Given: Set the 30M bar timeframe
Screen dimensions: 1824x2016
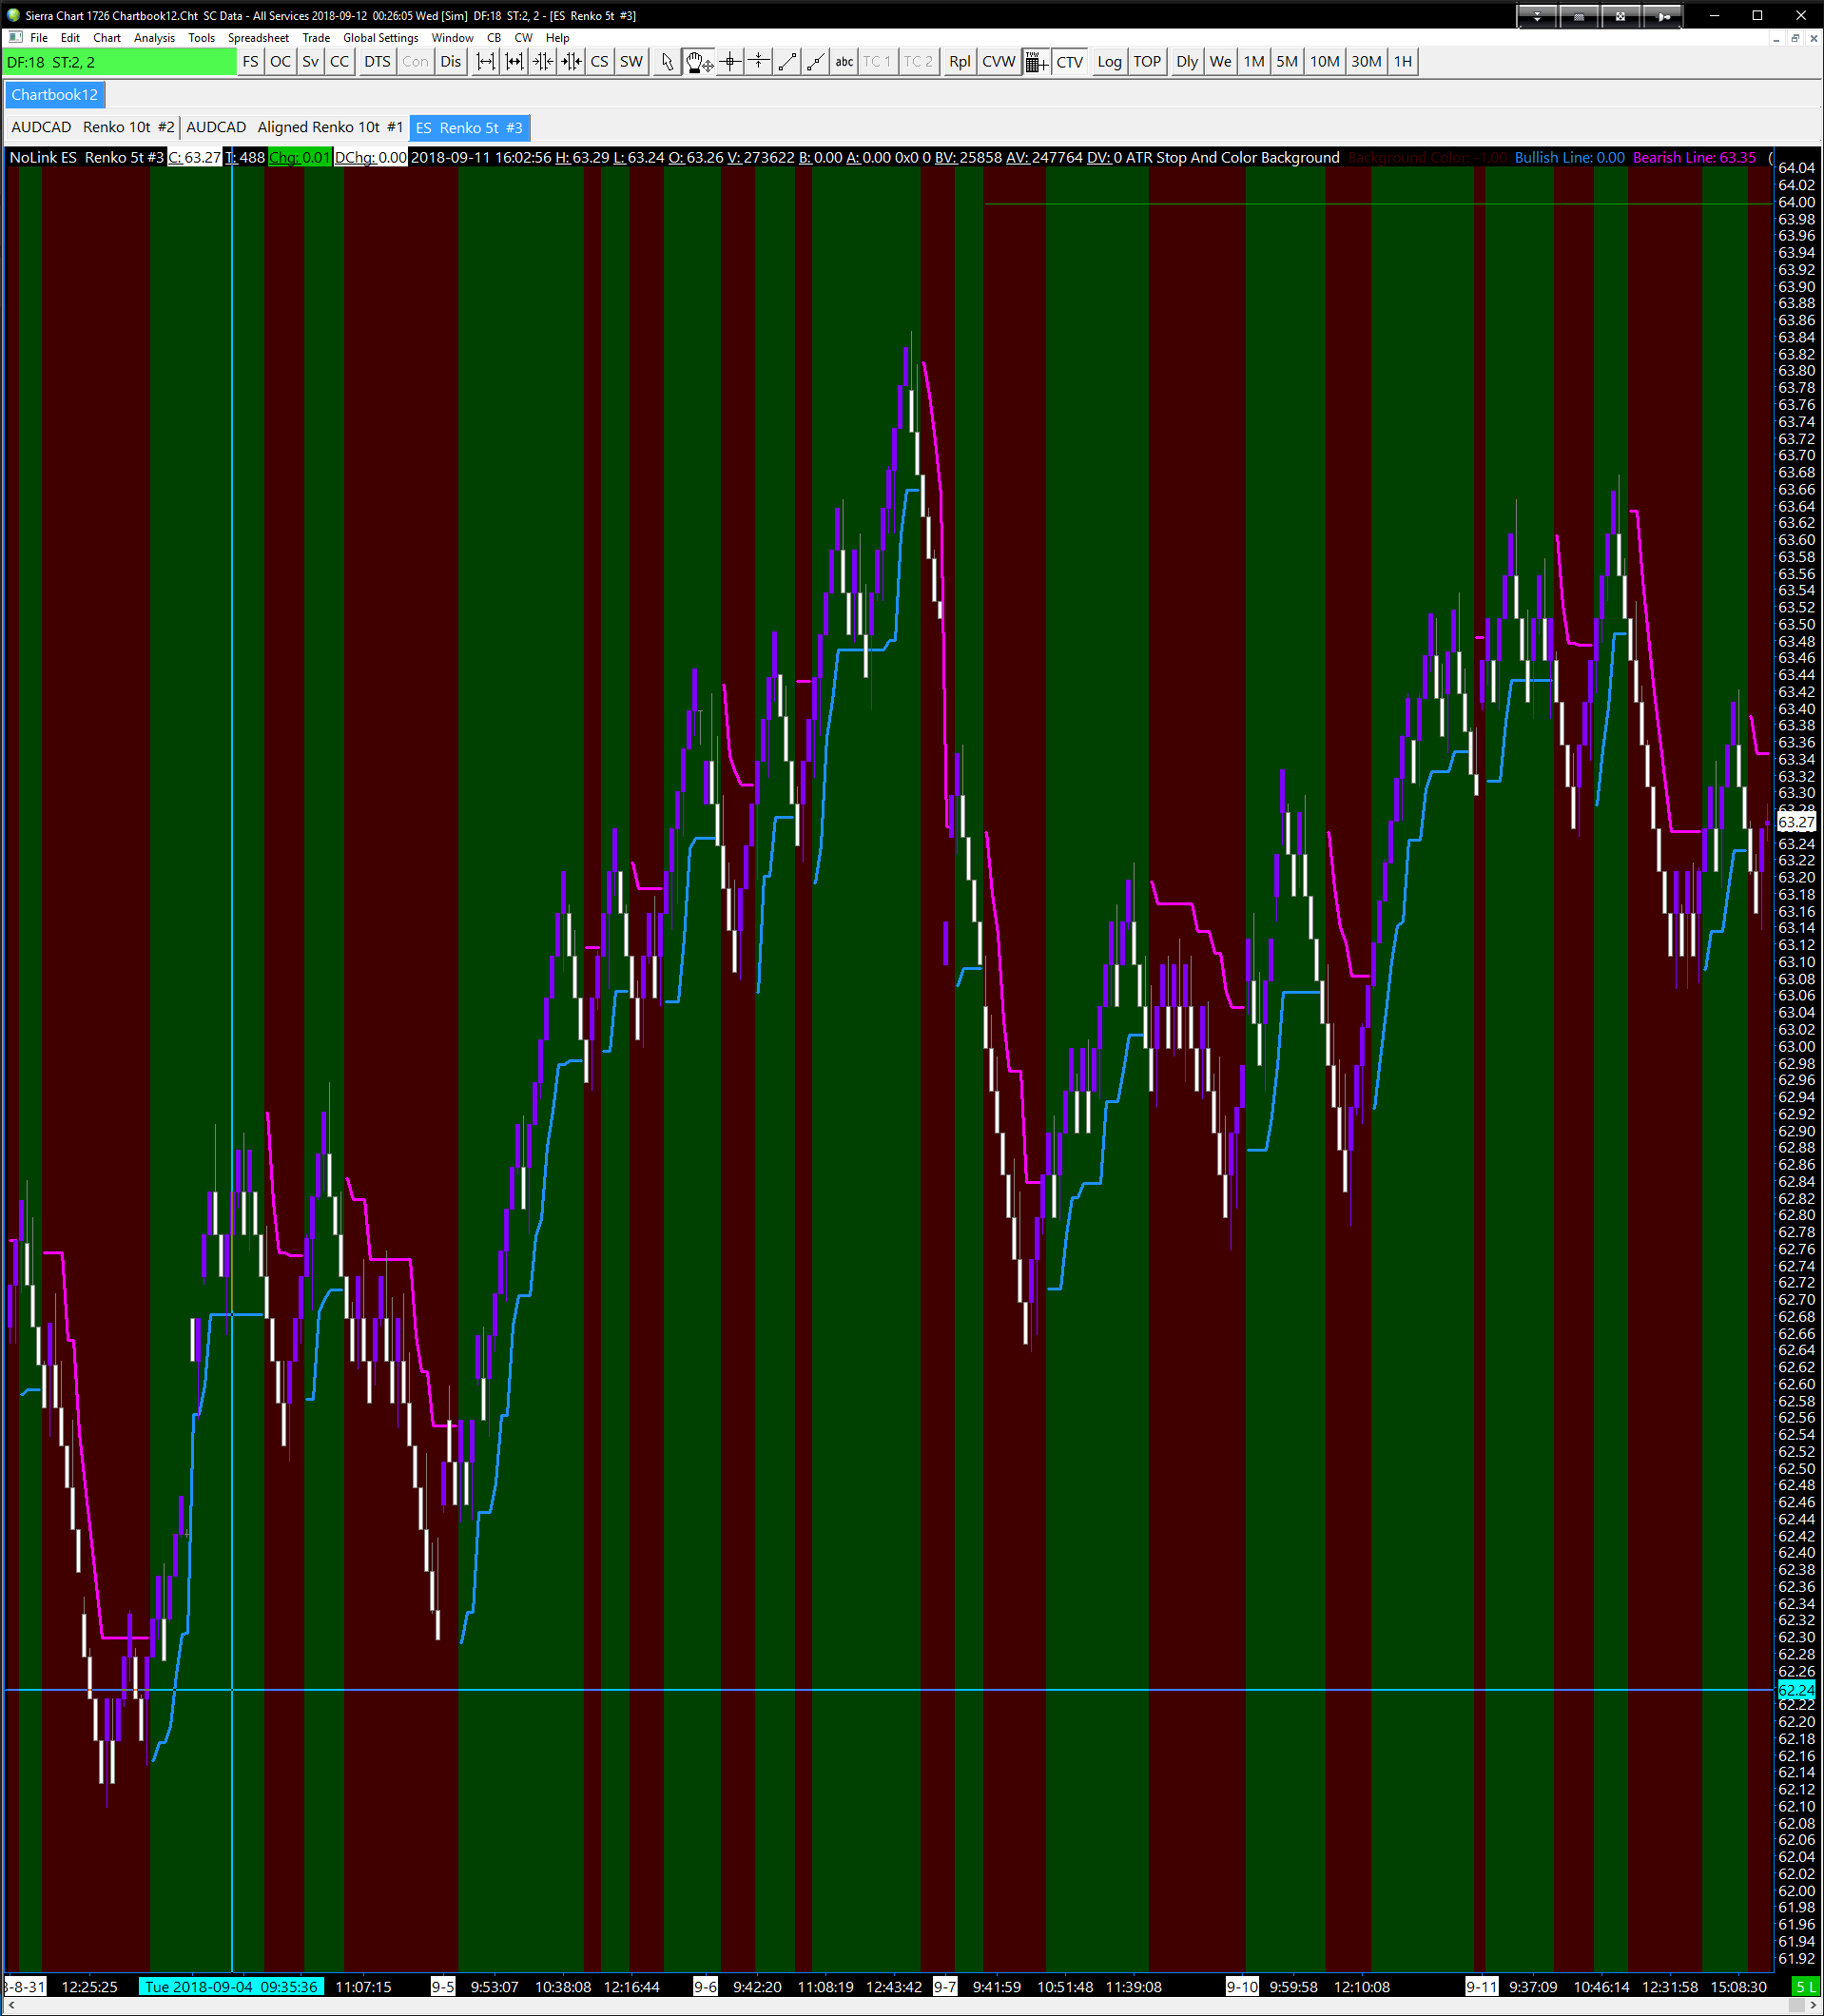Looking at the screenshot, I should (x=1366, y=62).
